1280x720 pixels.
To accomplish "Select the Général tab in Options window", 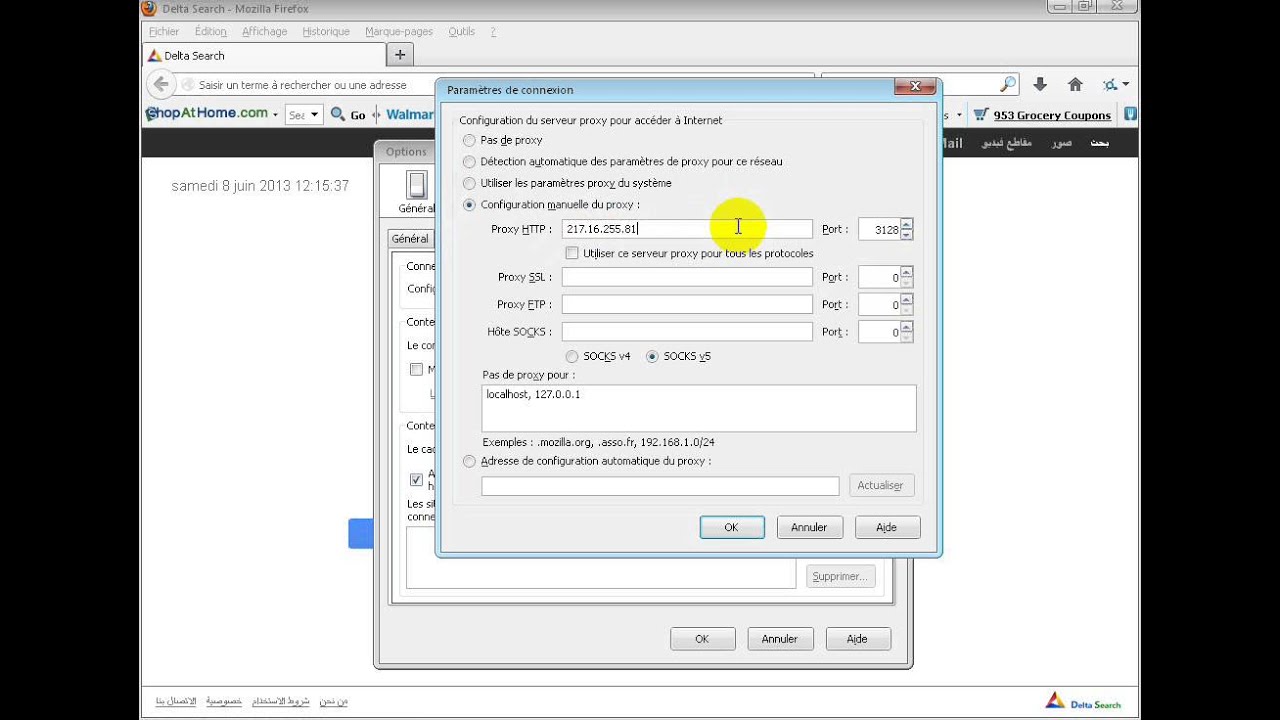I will 410,239.
